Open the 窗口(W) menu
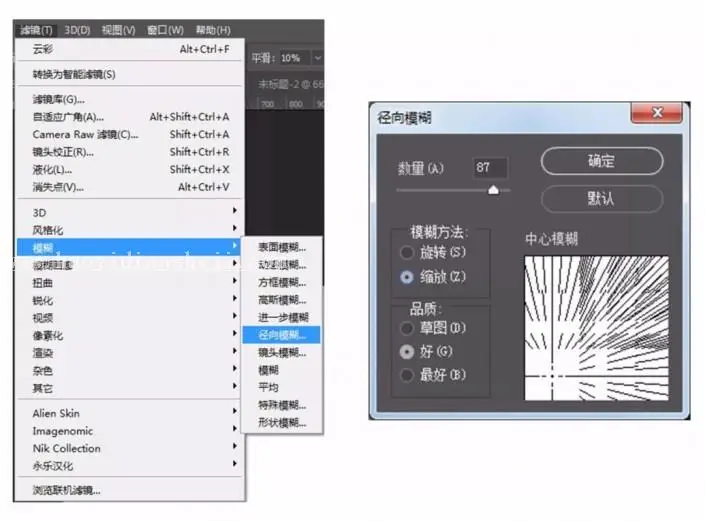 coord(165,30)
